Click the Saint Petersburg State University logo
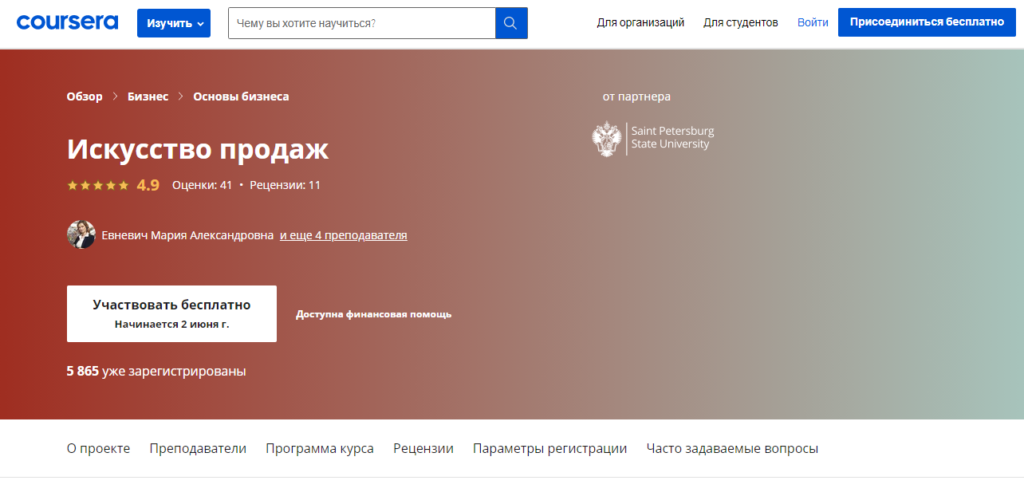 click(654, 138)
